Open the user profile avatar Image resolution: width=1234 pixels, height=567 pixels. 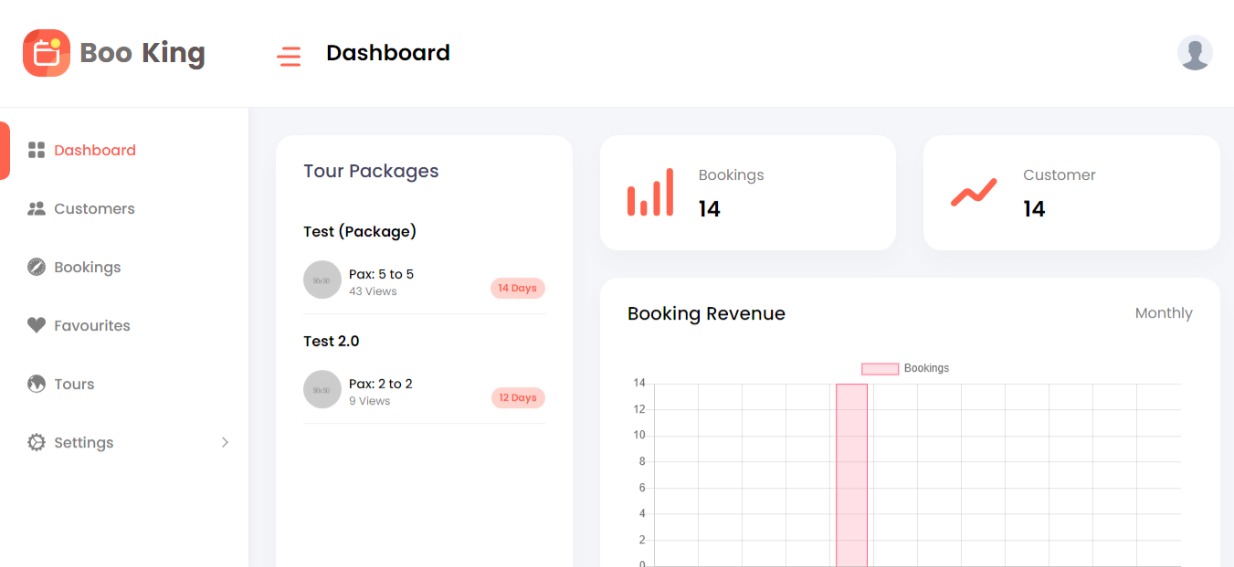pyautogui.click(x=1194, y=53)
